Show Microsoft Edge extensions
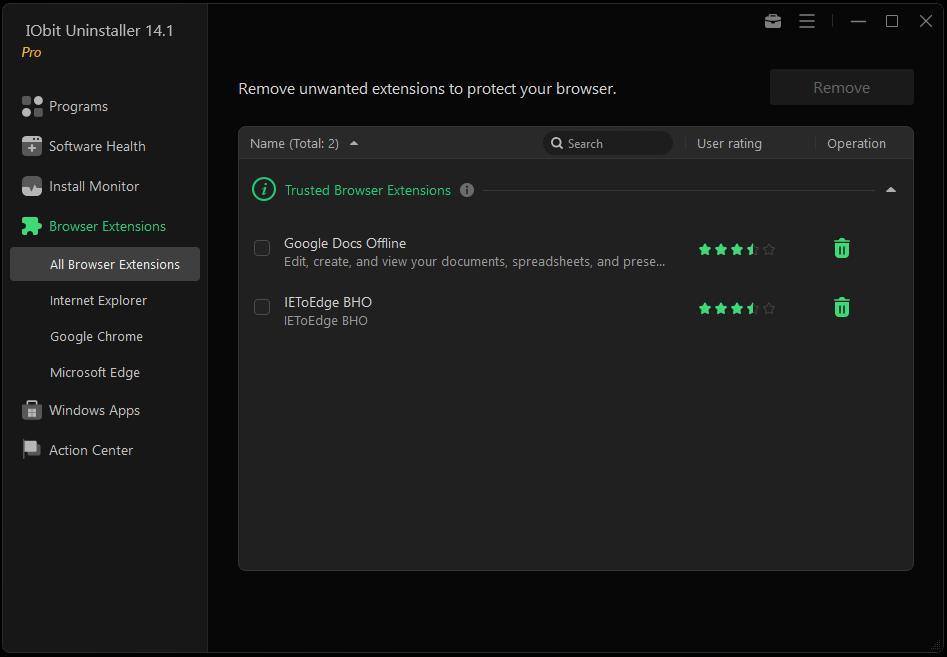947x657 pixels. click(95, 373)
